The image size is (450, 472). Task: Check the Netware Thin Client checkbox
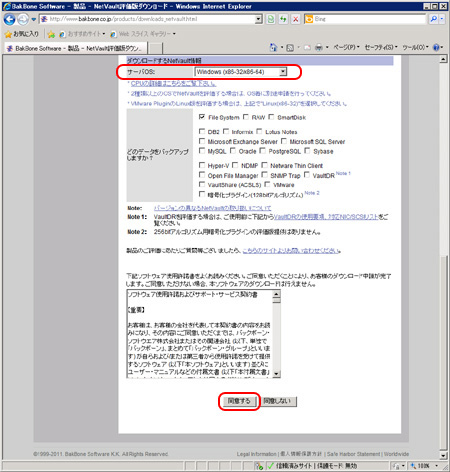click(x=264, y=165)
